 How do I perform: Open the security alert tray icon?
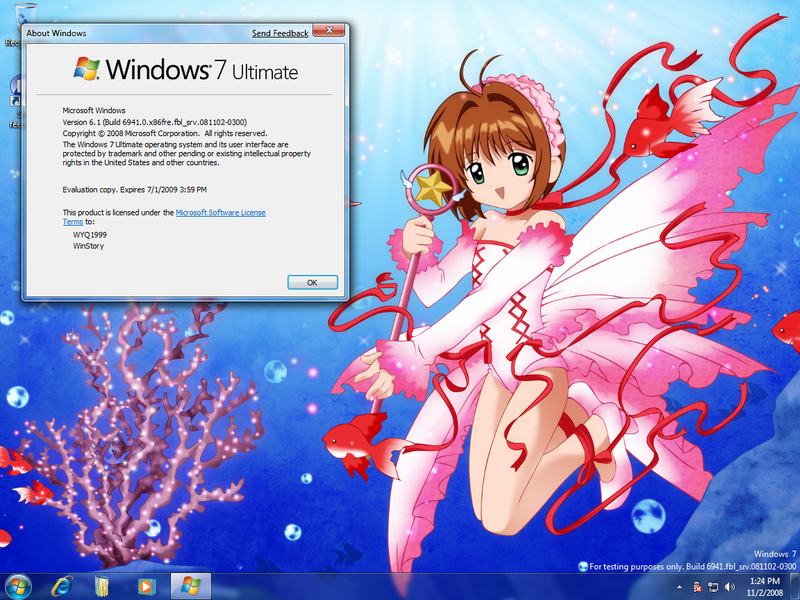coord(697,587)
